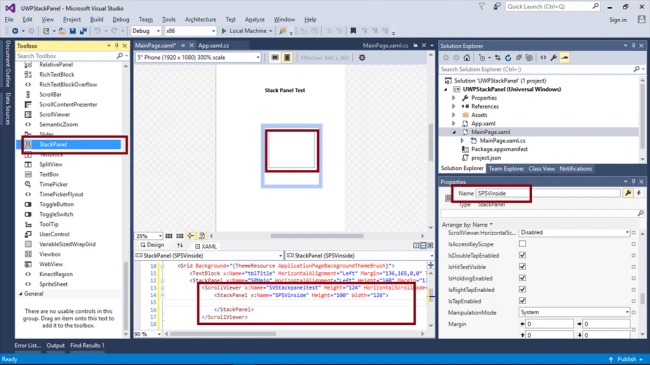
Task: Click the Properties wrench icon beside Name field
Action: point(628,193)
